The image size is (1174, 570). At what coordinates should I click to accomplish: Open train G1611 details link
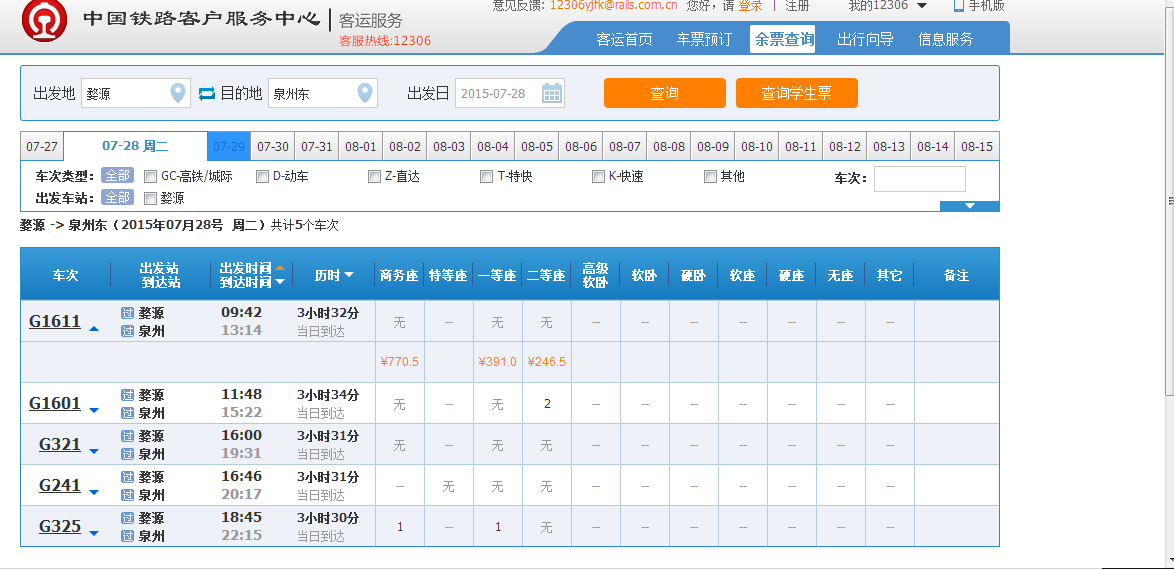55,321
